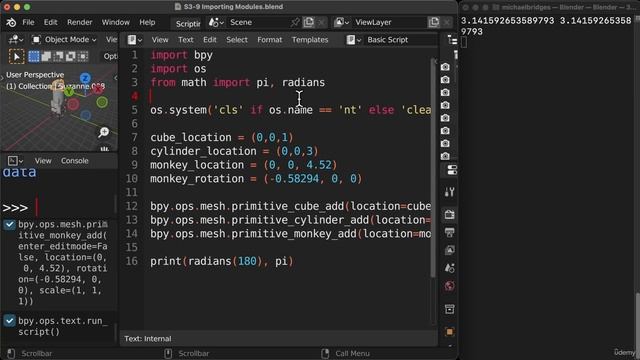Click the Text: Internal footer label
The height and width of the screenshot is (360, 640).
(x=148, y=339)
